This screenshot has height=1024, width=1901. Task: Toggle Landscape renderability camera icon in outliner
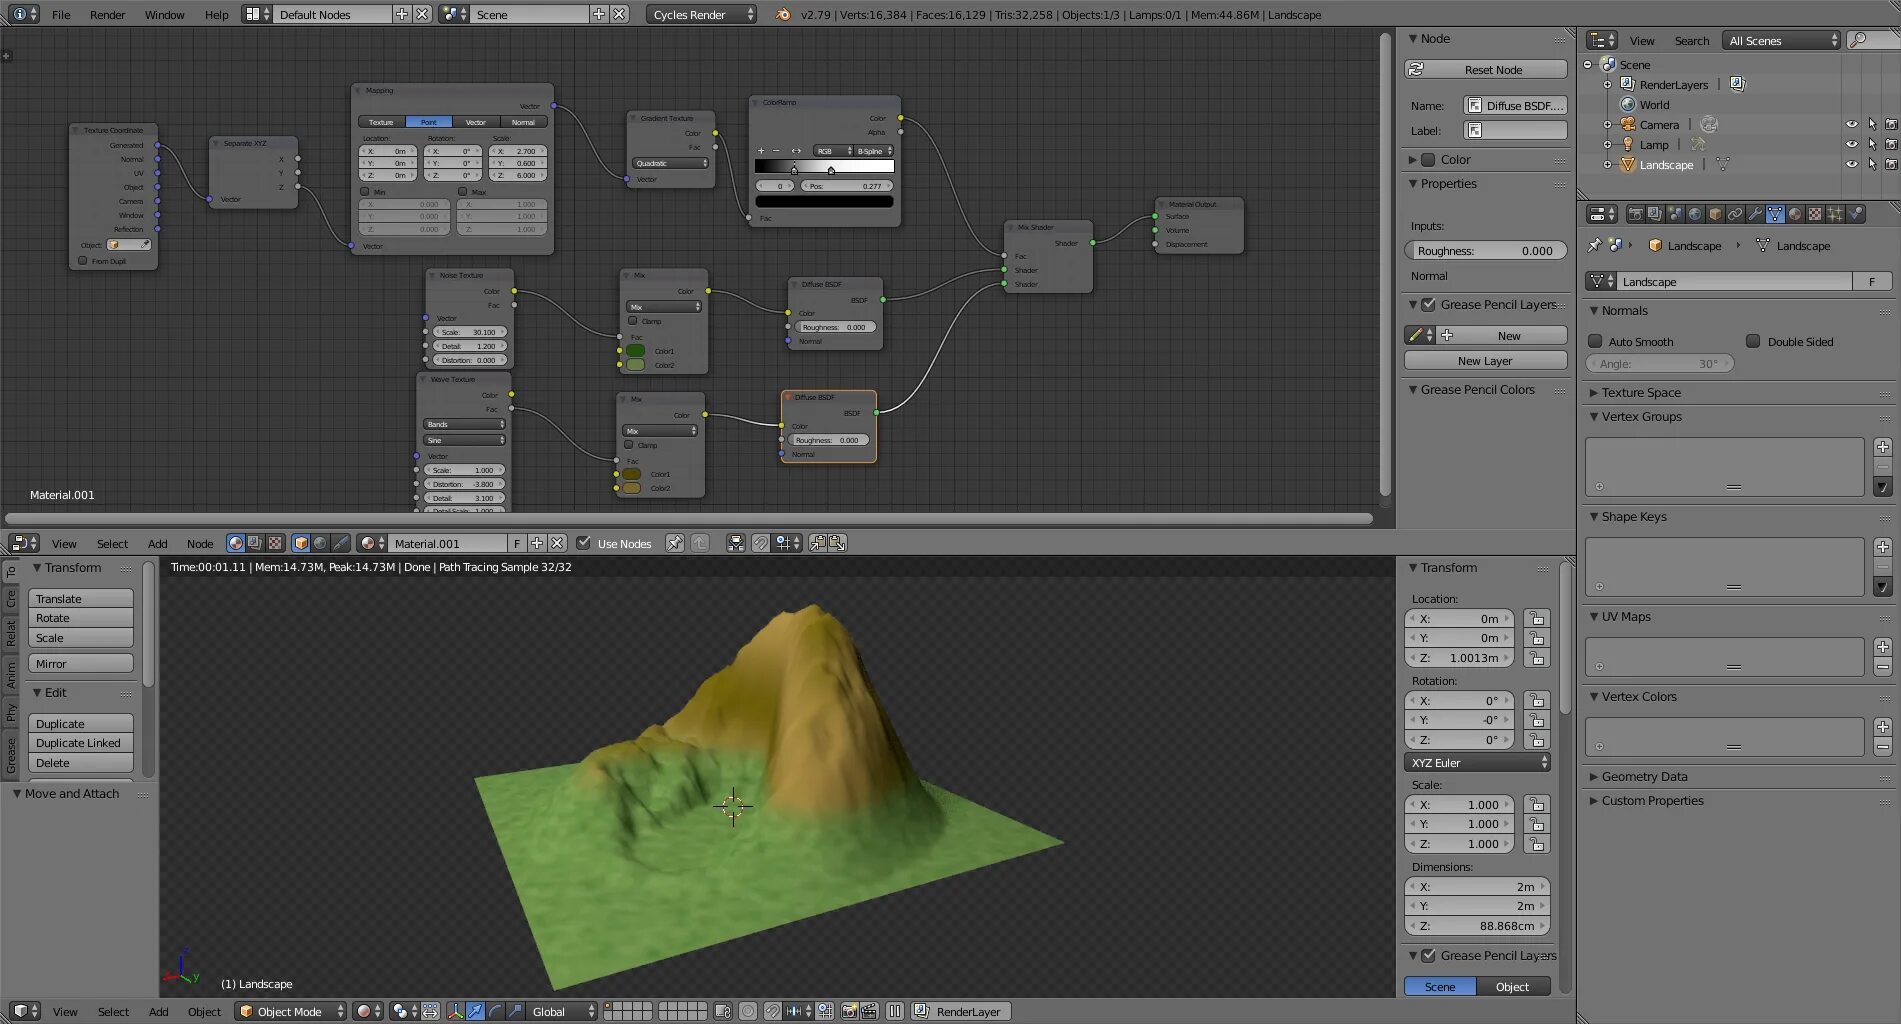click(x=1891, y=165)
